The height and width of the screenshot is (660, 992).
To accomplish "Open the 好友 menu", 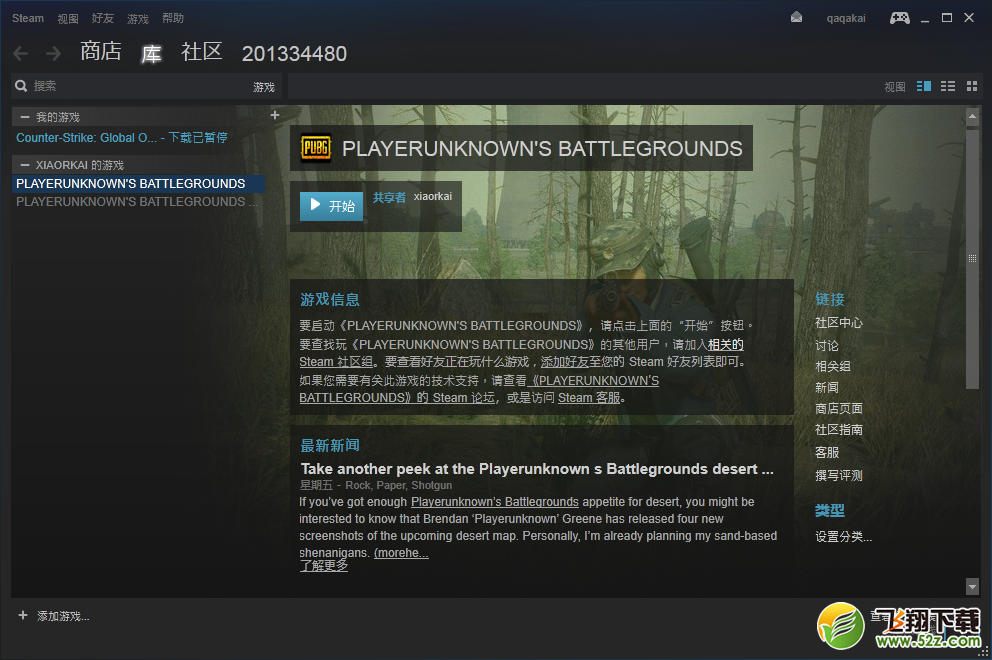I will [102, 18].
